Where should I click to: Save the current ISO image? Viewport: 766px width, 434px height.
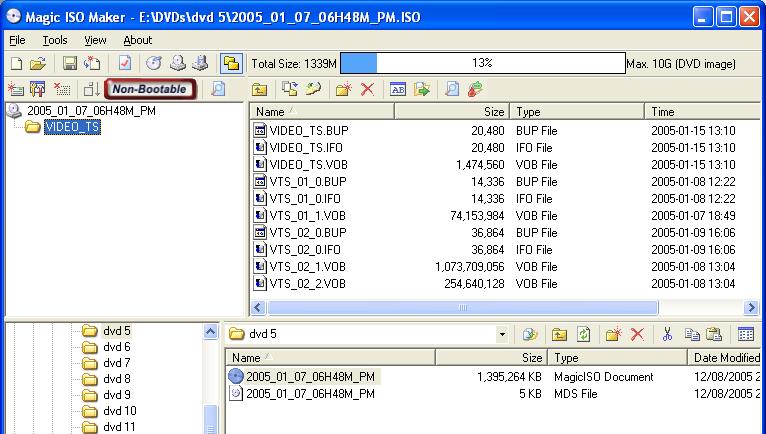point(70,64)
